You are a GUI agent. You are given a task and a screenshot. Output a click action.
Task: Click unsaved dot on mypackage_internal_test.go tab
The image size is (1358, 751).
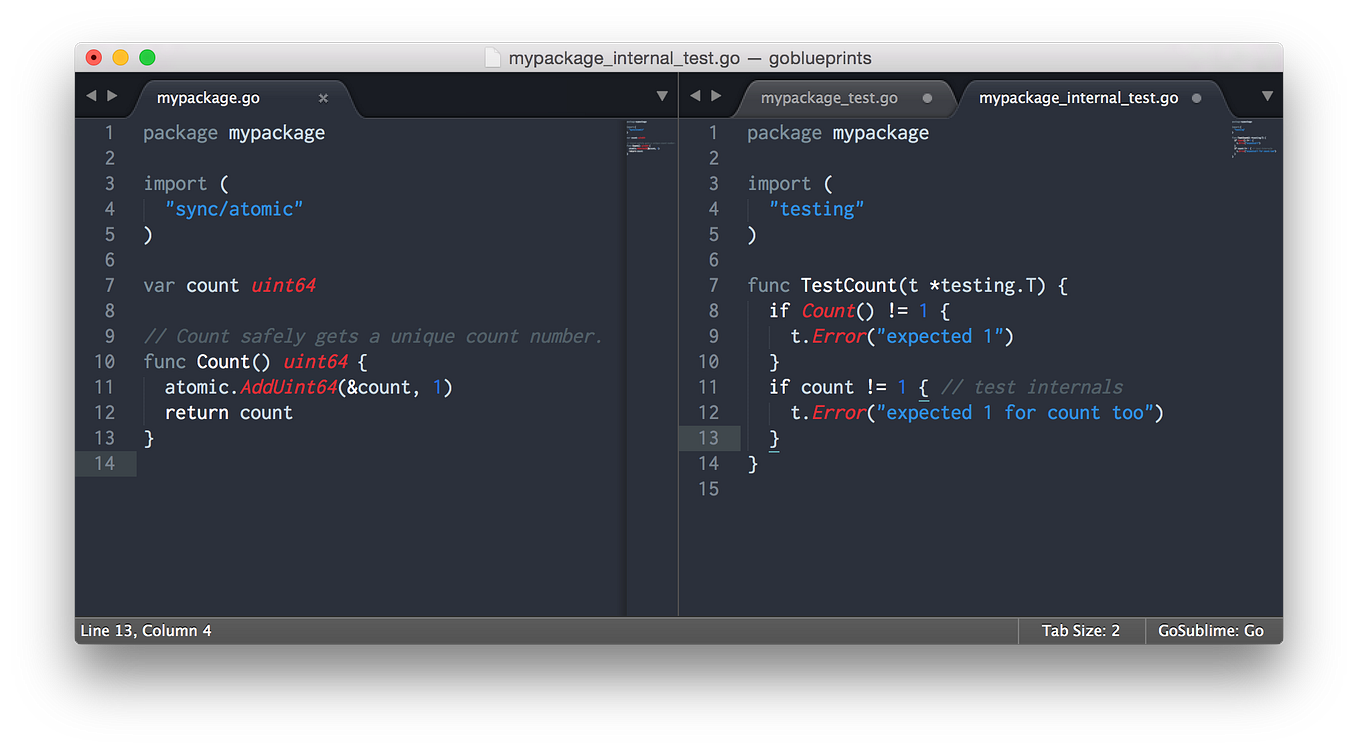[x=1197, y=98]
